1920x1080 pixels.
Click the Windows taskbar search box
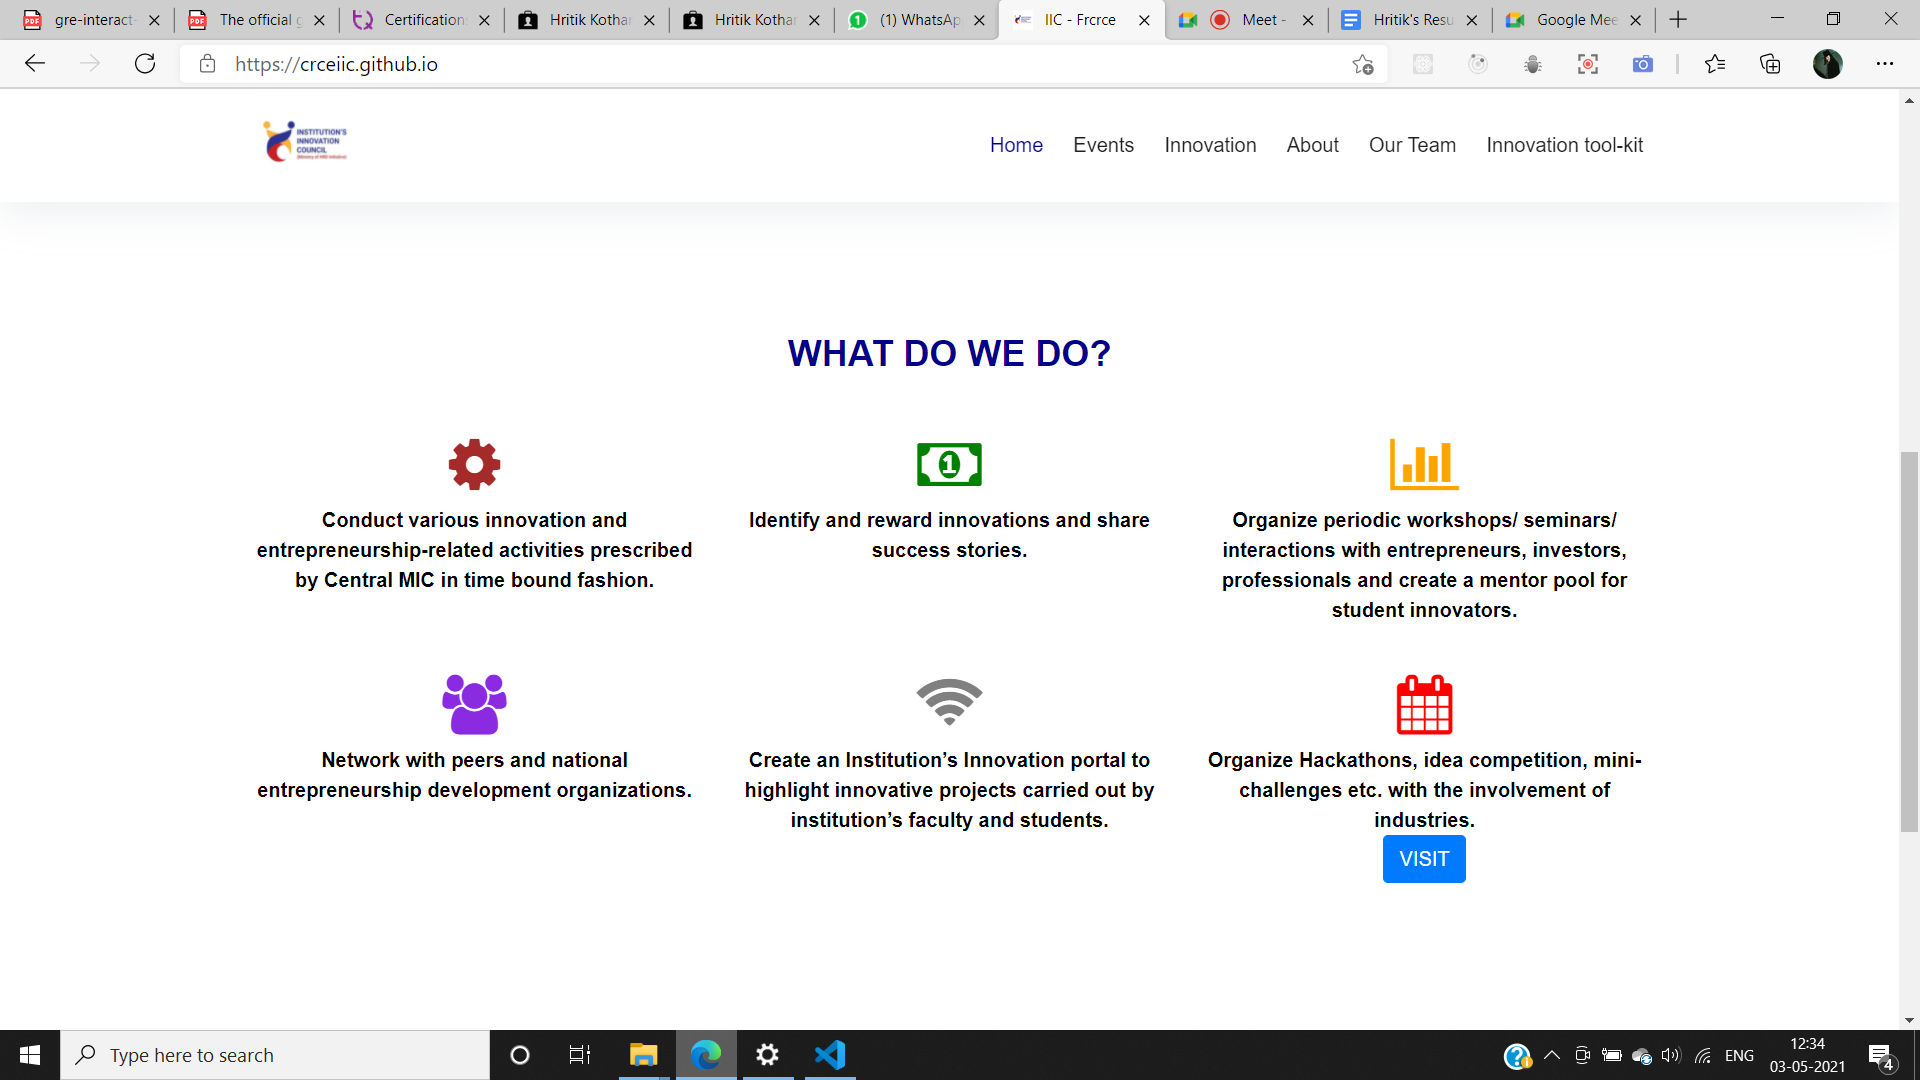pyautogui.click(x=275, y=1055)
